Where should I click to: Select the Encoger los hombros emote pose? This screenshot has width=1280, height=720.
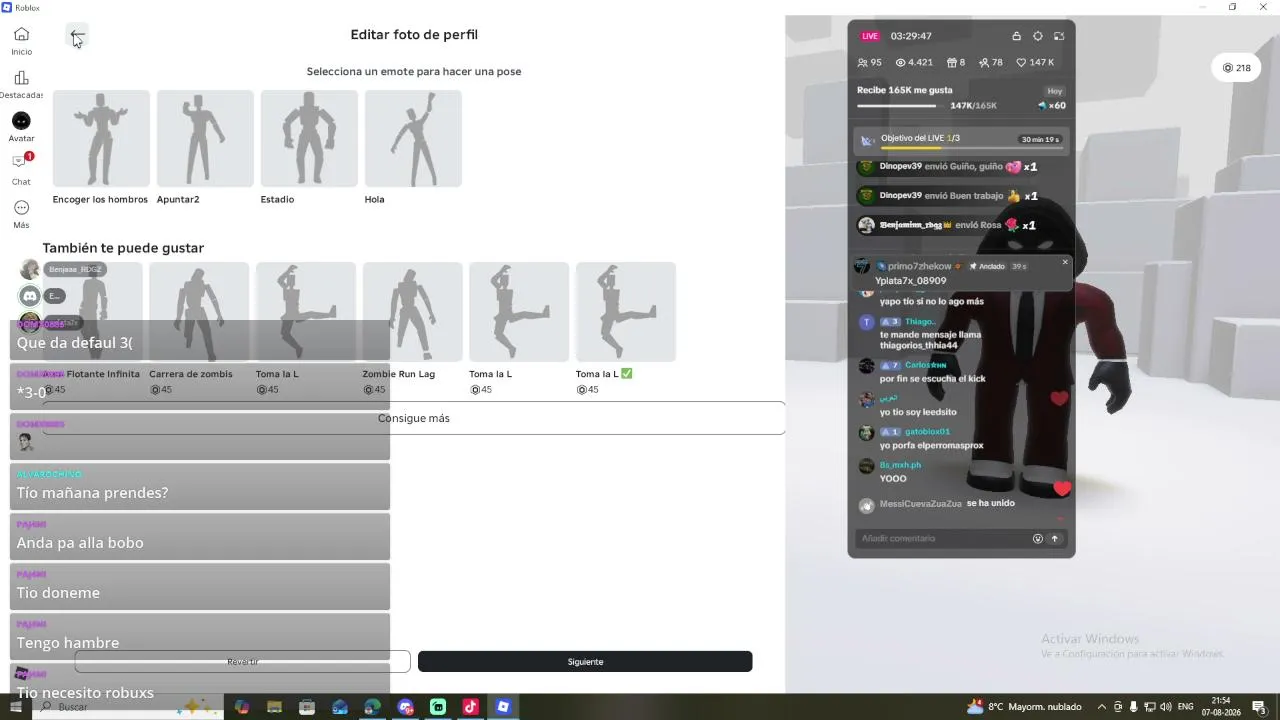(101, 148)
